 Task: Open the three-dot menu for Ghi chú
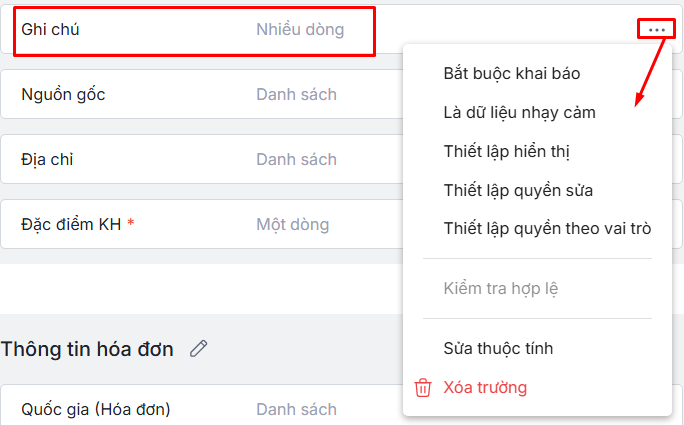[x=656, y=30]
